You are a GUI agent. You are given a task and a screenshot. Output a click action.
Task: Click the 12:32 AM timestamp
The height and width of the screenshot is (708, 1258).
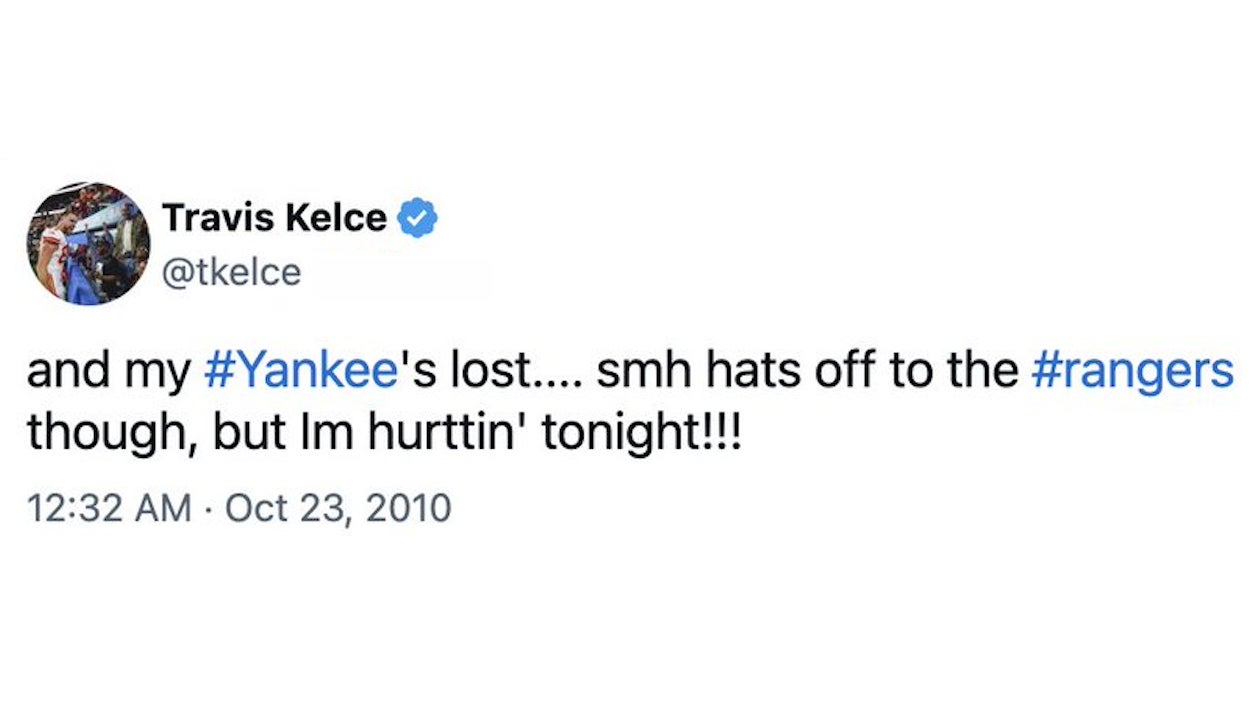click(x=109, y=509)
